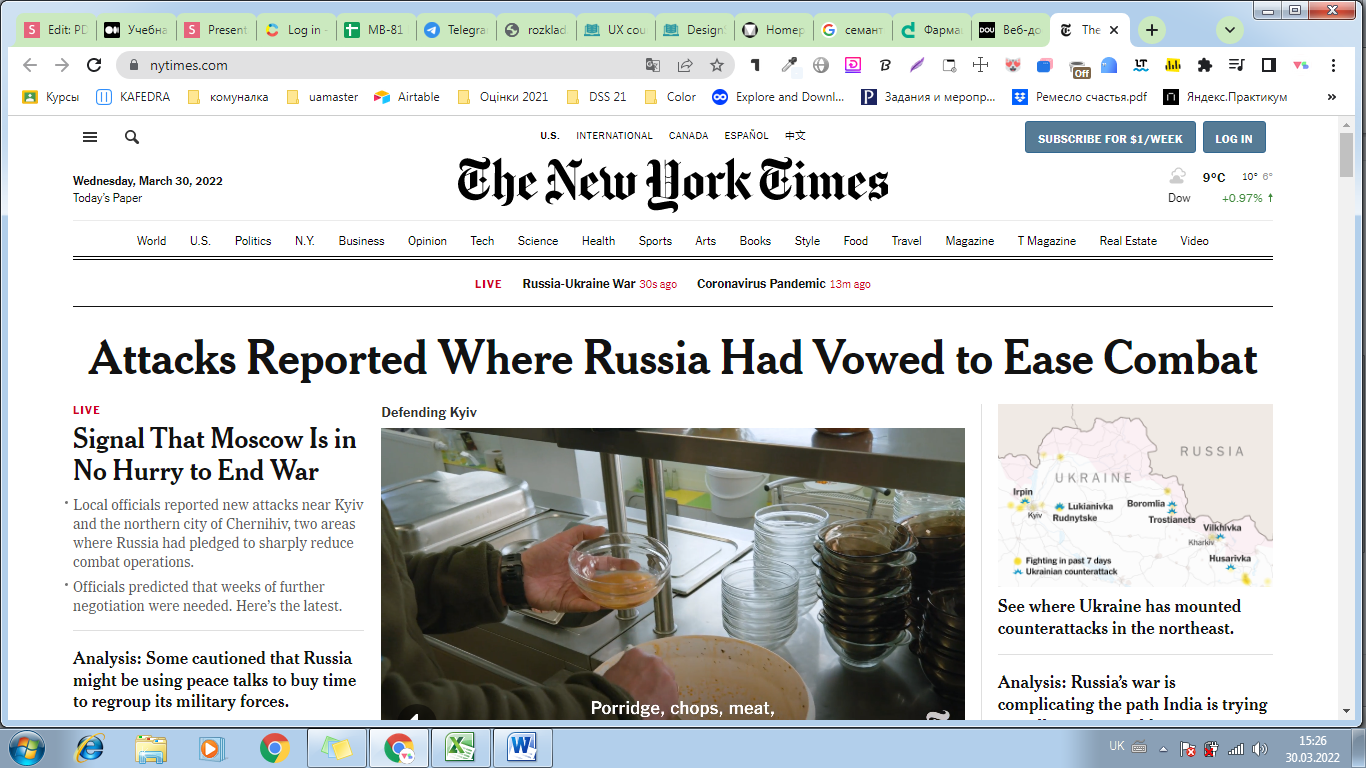The image size is (1366, 768).
Task: Open the LanguageTool LT extension icon
Action: click(1141, 65)
